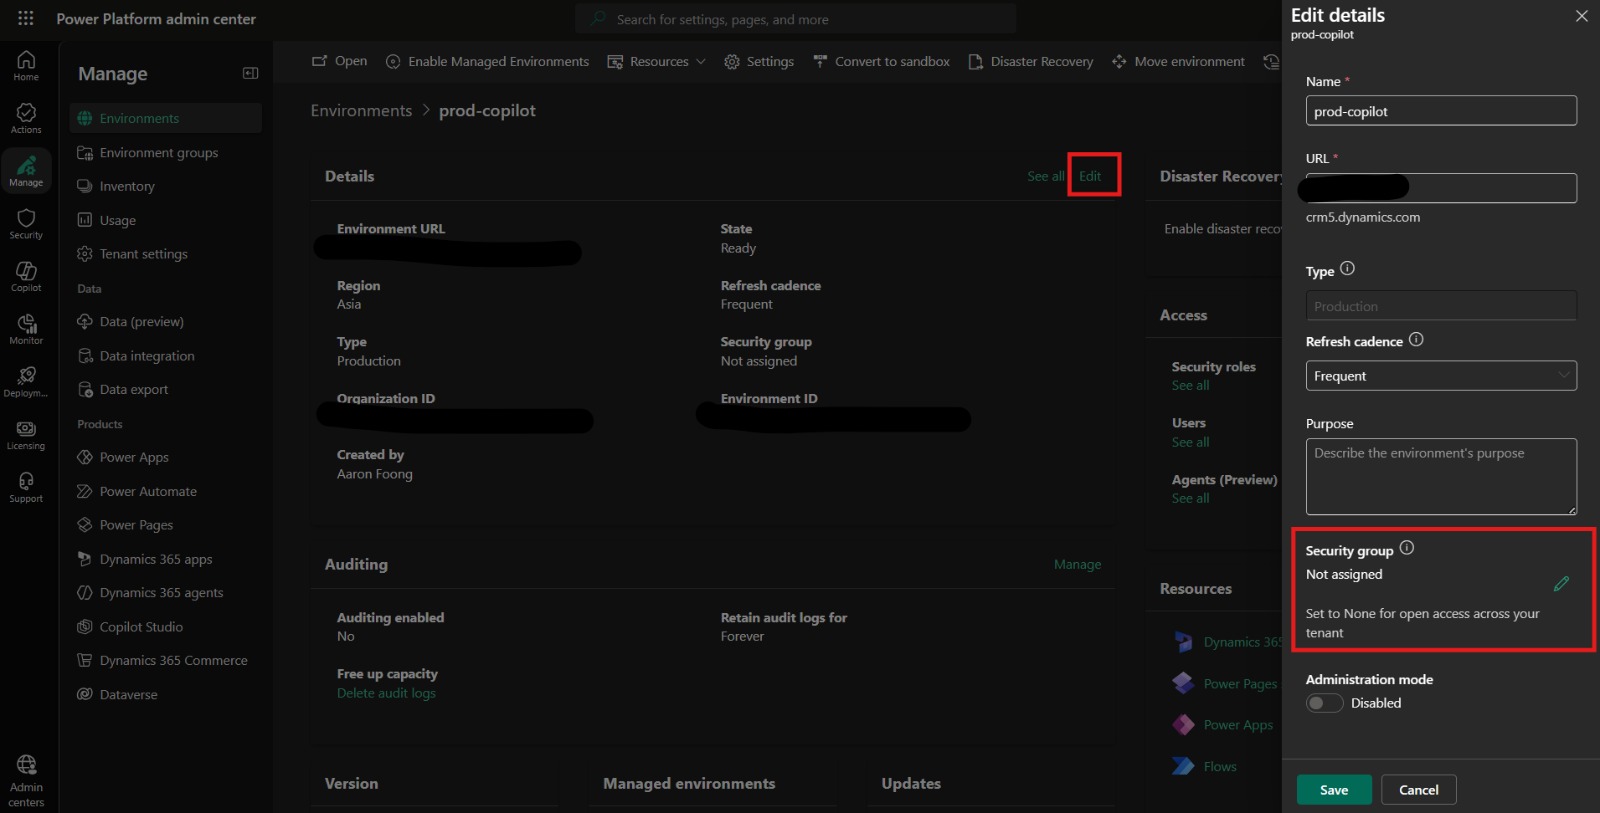Click the Purpose text area
This screenshot has height=813, width=1600.
point(1441,476)
